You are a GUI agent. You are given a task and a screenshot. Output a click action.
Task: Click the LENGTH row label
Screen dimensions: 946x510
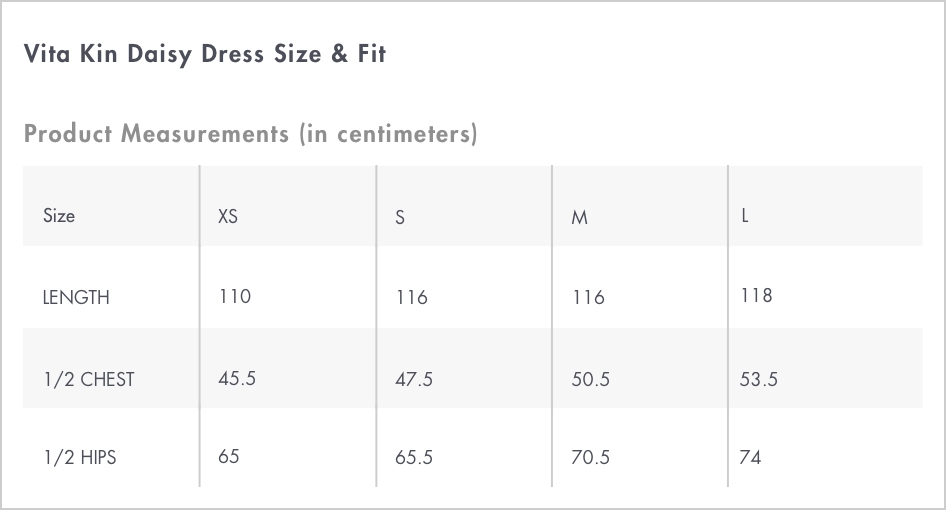[x=76, y=298]
